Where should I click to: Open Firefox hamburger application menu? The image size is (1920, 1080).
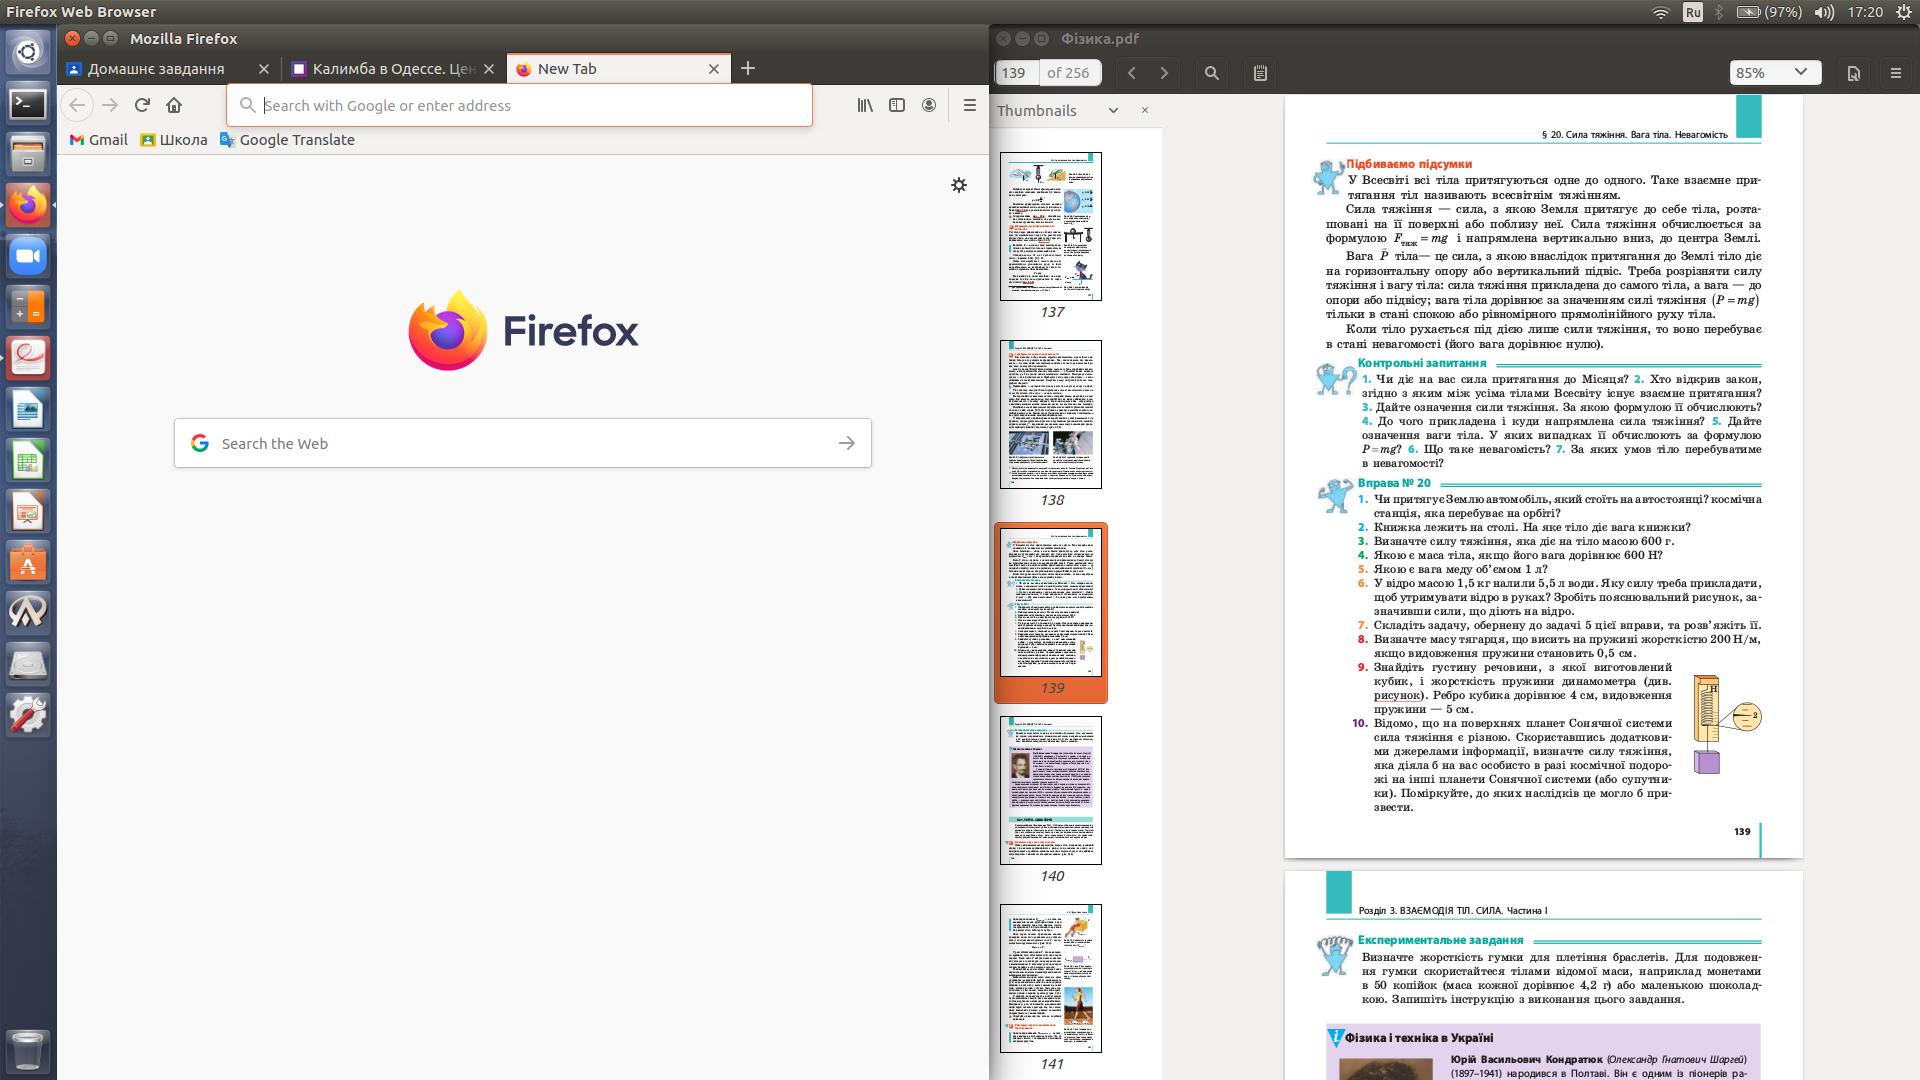pos(969,105)
